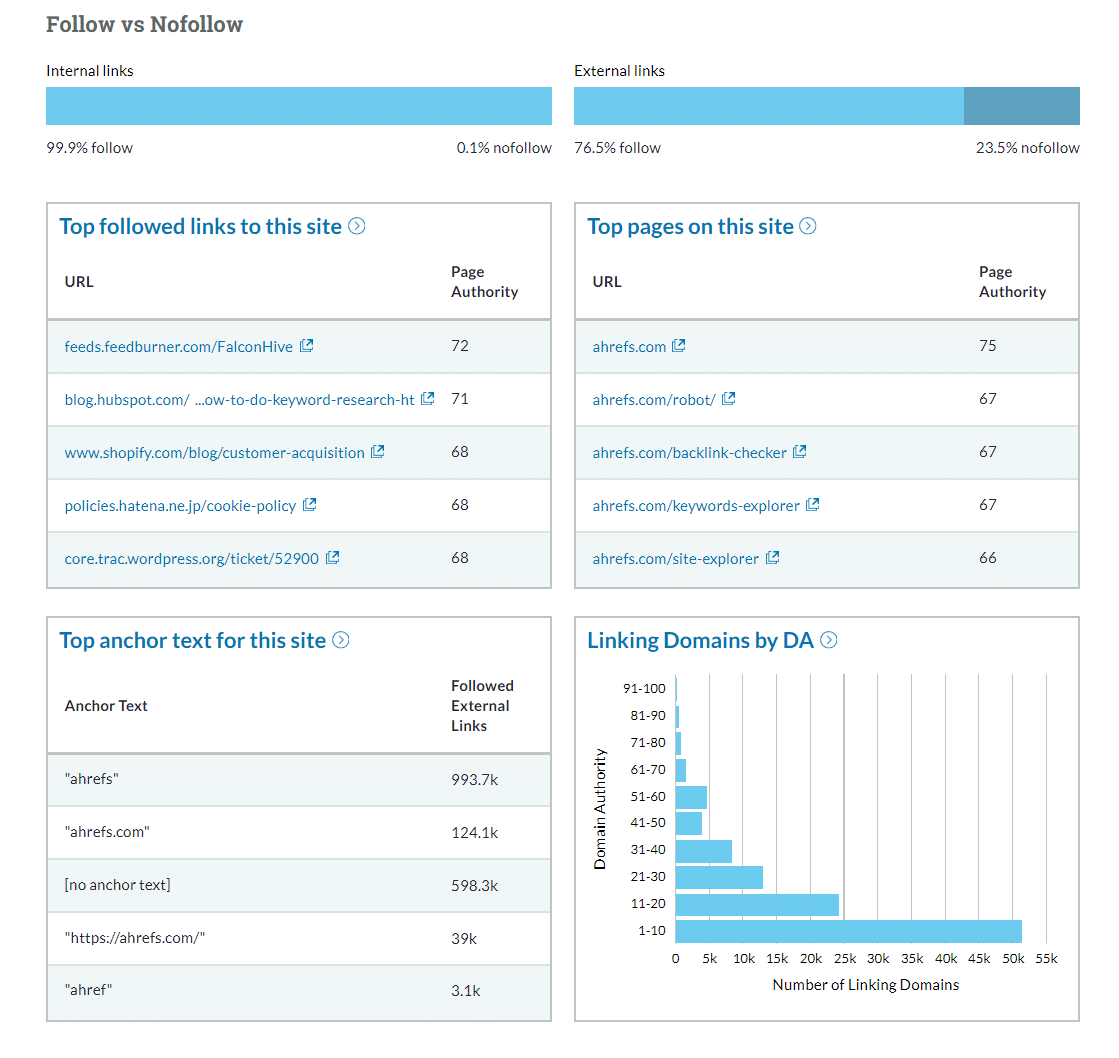Open external link icon beside ahrefs.com/site-explorer

tap(773, 557)
